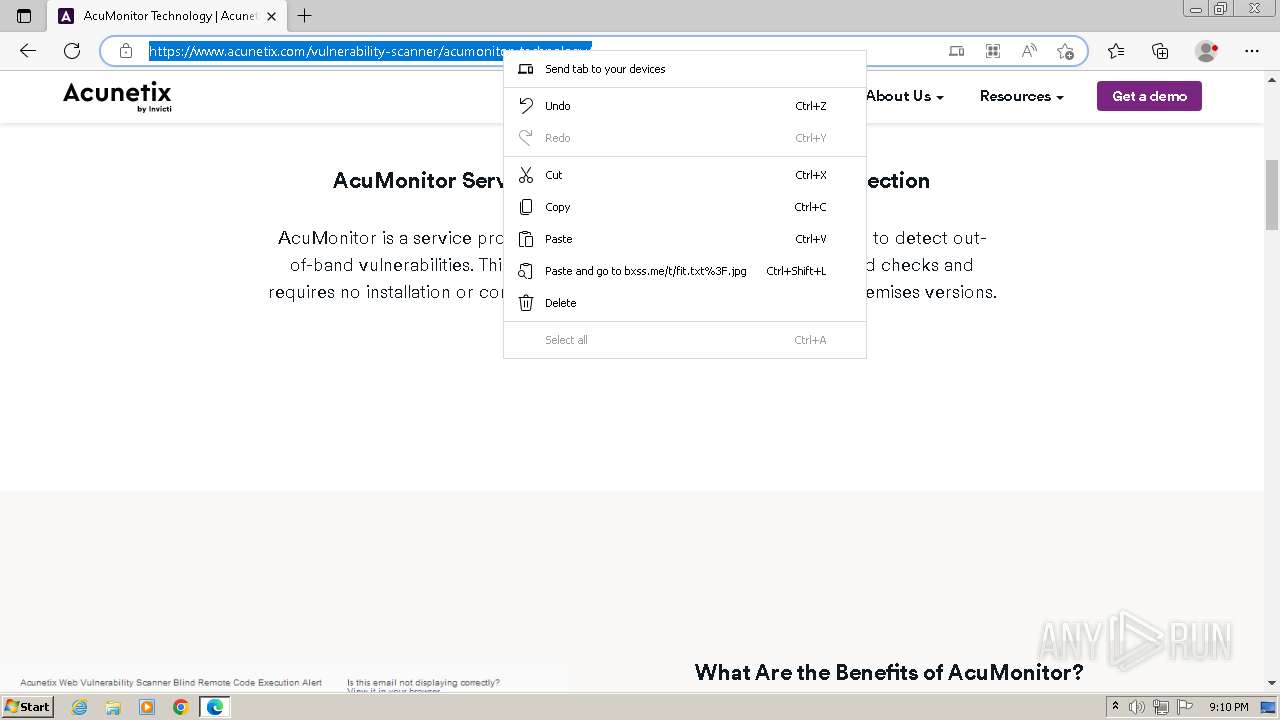The height and width of the screenshot is (720, 1280).
Task: Choose Delete from the context menu
Action: (x=684, y=303)
